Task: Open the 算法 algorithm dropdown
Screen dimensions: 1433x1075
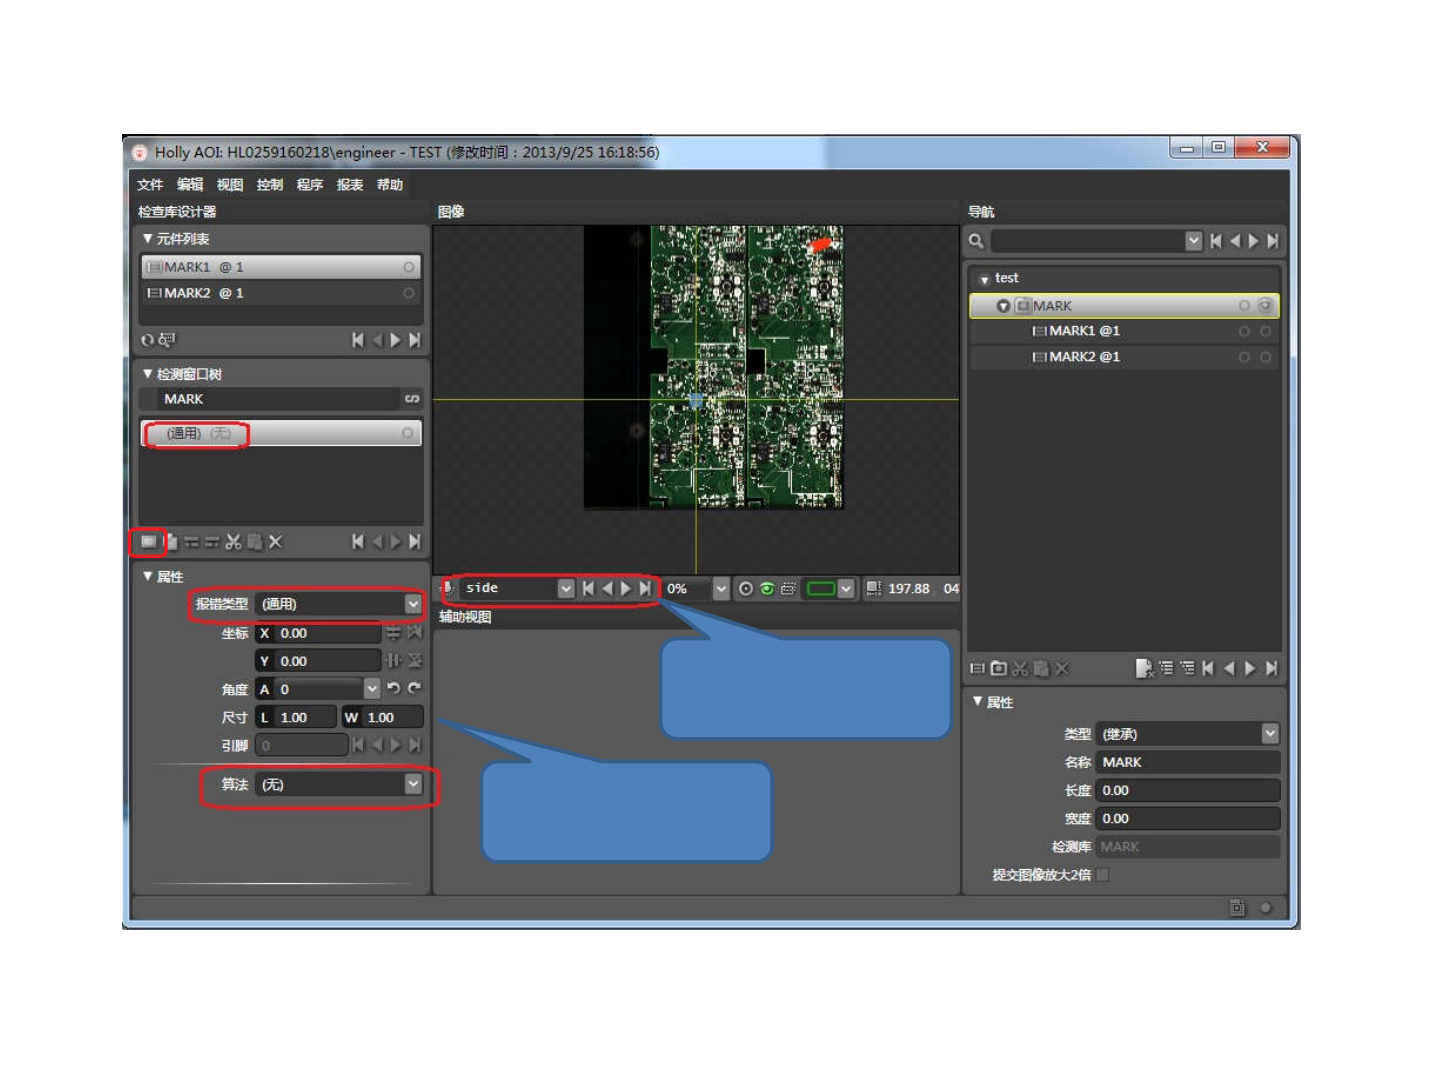Action: coord(413,784)
